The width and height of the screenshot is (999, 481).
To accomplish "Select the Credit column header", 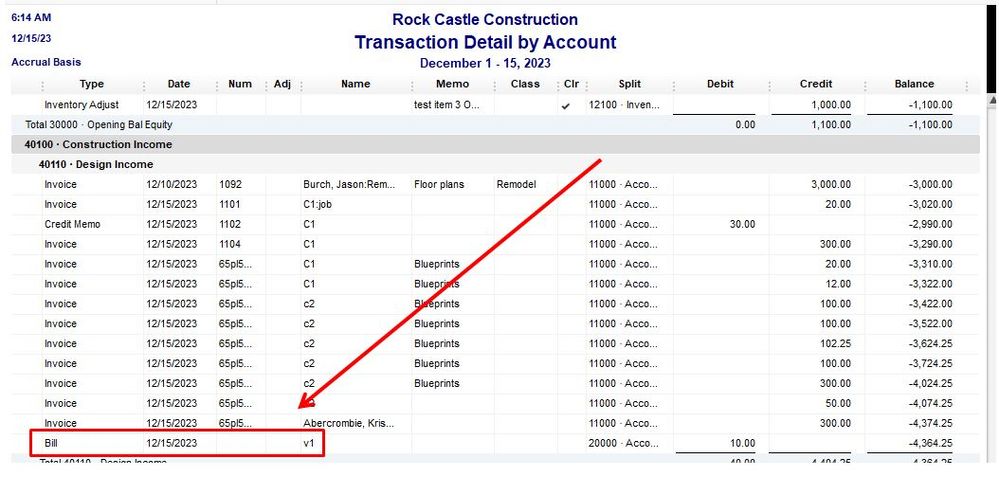I will click(816, 84).
